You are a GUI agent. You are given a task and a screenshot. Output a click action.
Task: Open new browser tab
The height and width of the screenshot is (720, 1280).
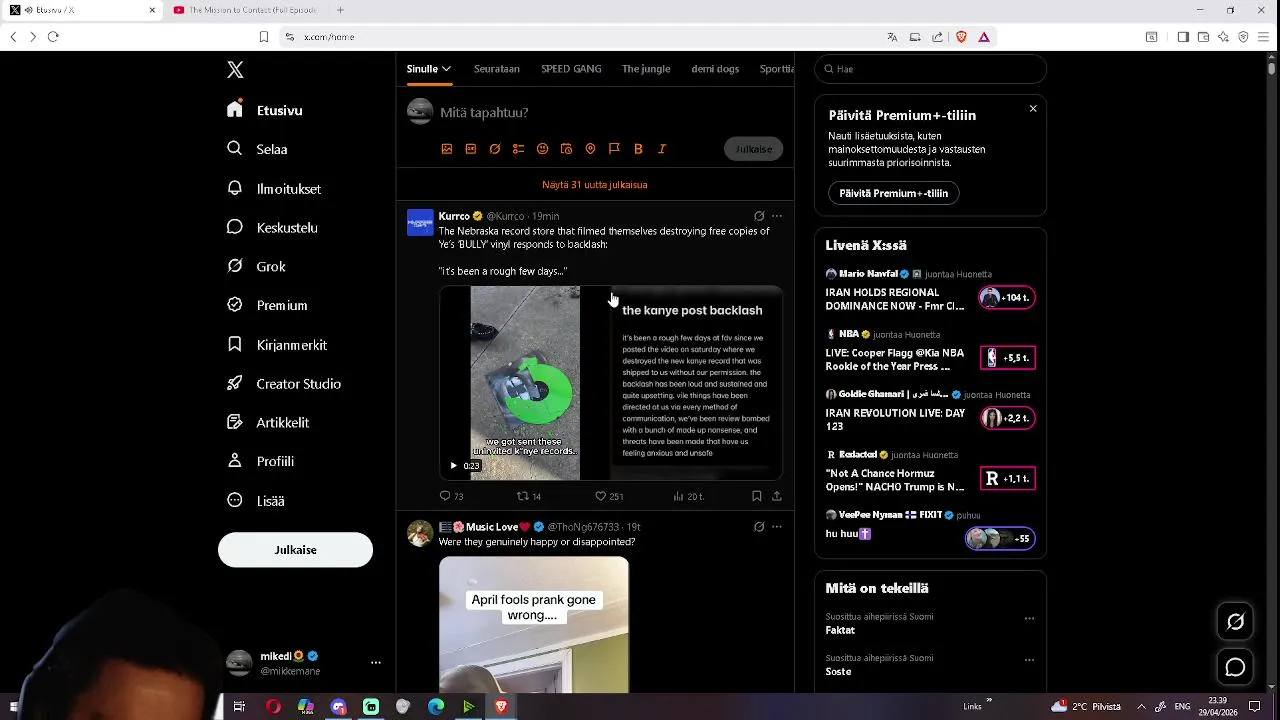point(340,10)
